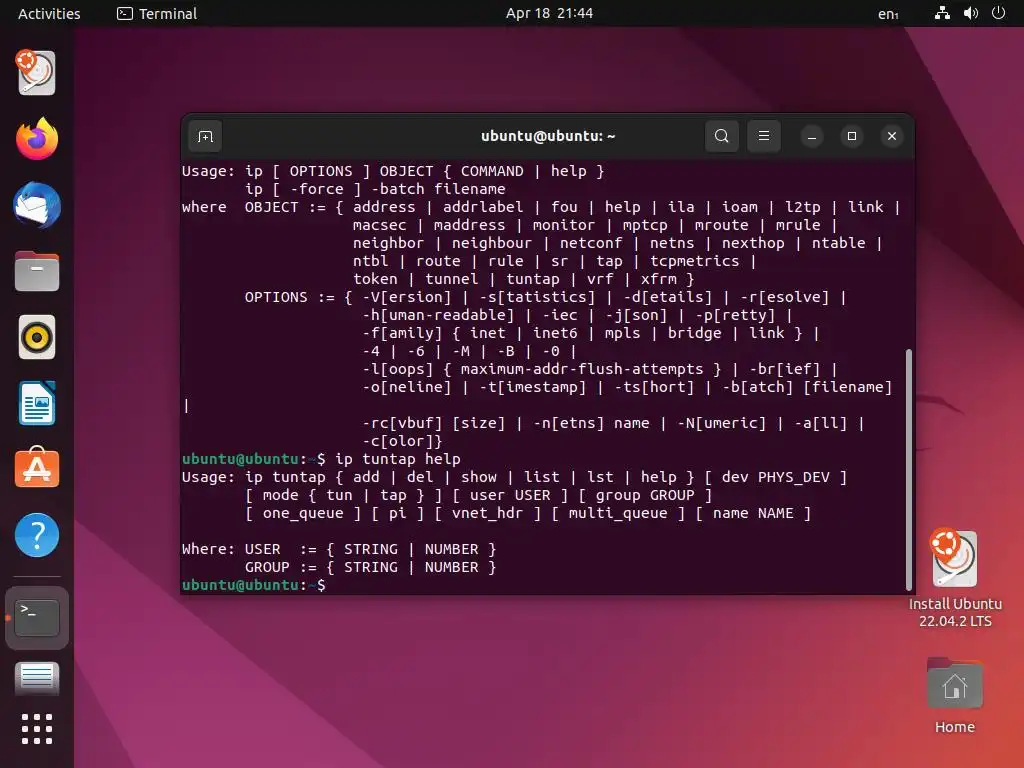
Task: Open the terminal search tool
Action: (x=722, y=136)
